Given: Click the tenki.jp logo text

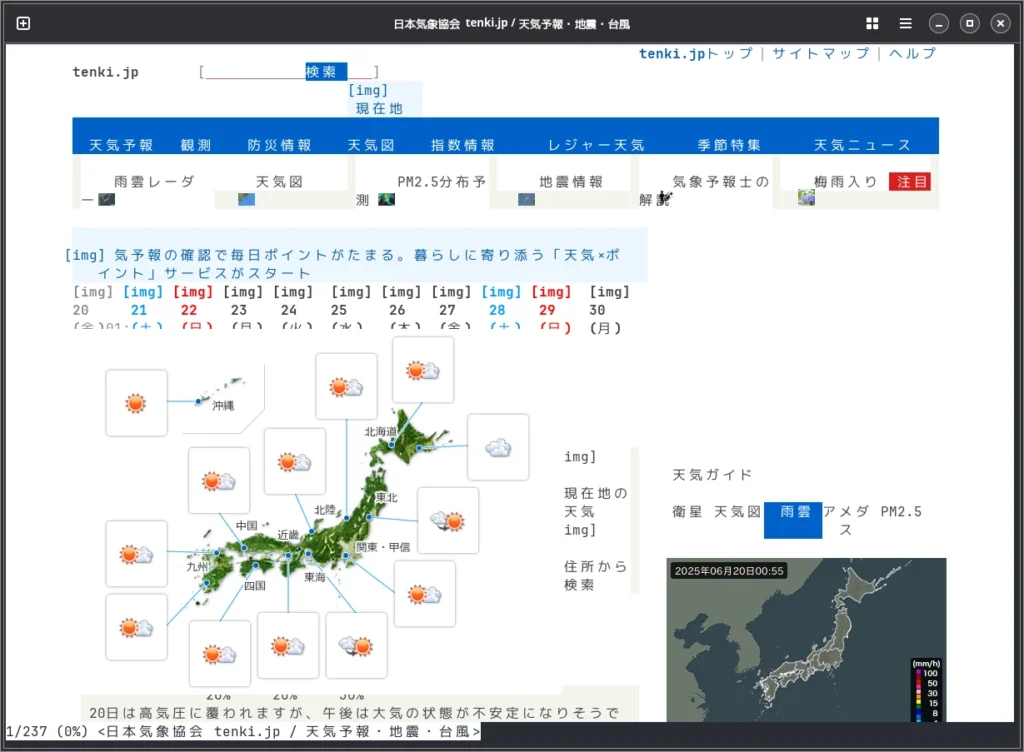Looking at the screenshot, I should click(105, 72).
